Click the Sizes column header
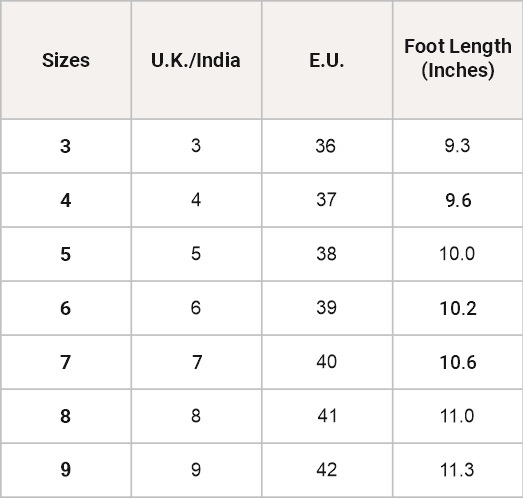This screenshot has height=499, width=523. (x=66, y=60)
